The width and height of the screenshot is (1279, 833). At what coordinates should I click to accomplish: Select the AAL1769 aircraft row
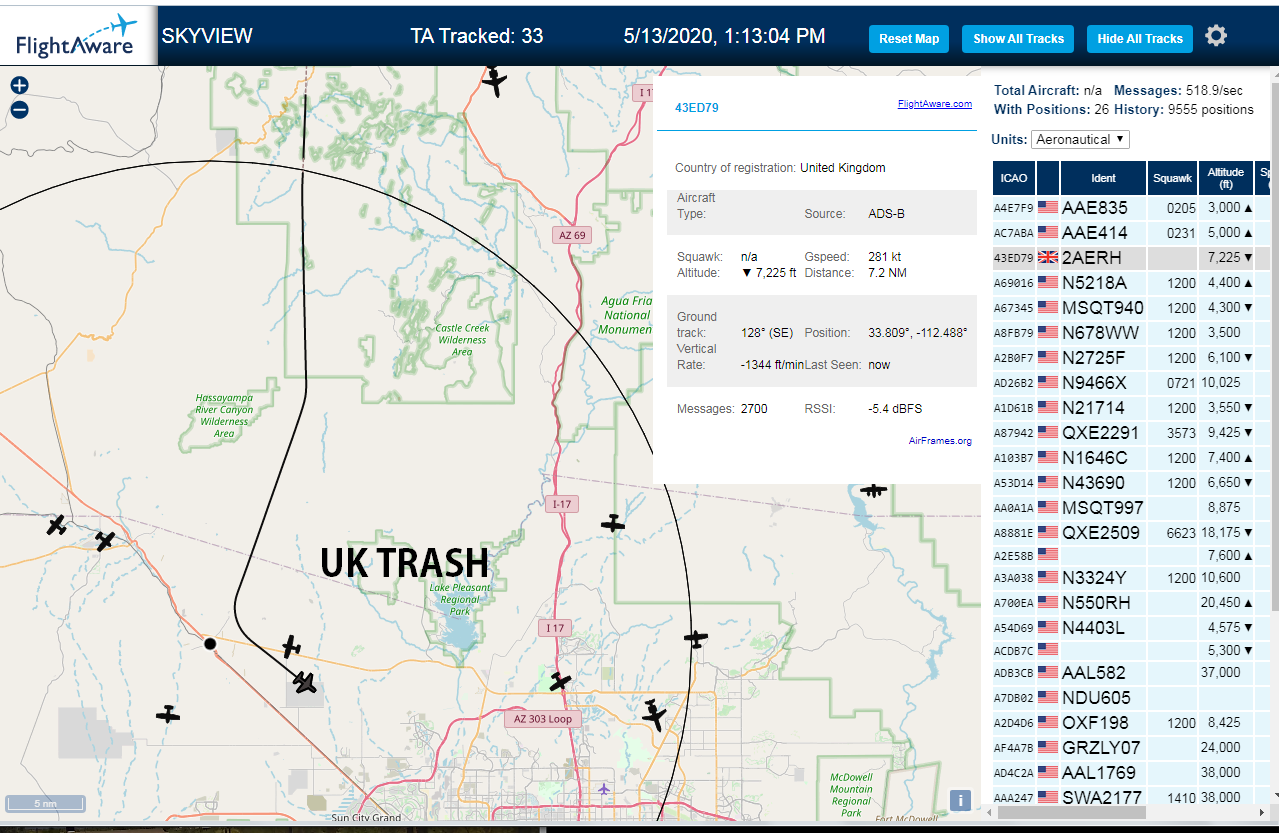pos(1131,773)
